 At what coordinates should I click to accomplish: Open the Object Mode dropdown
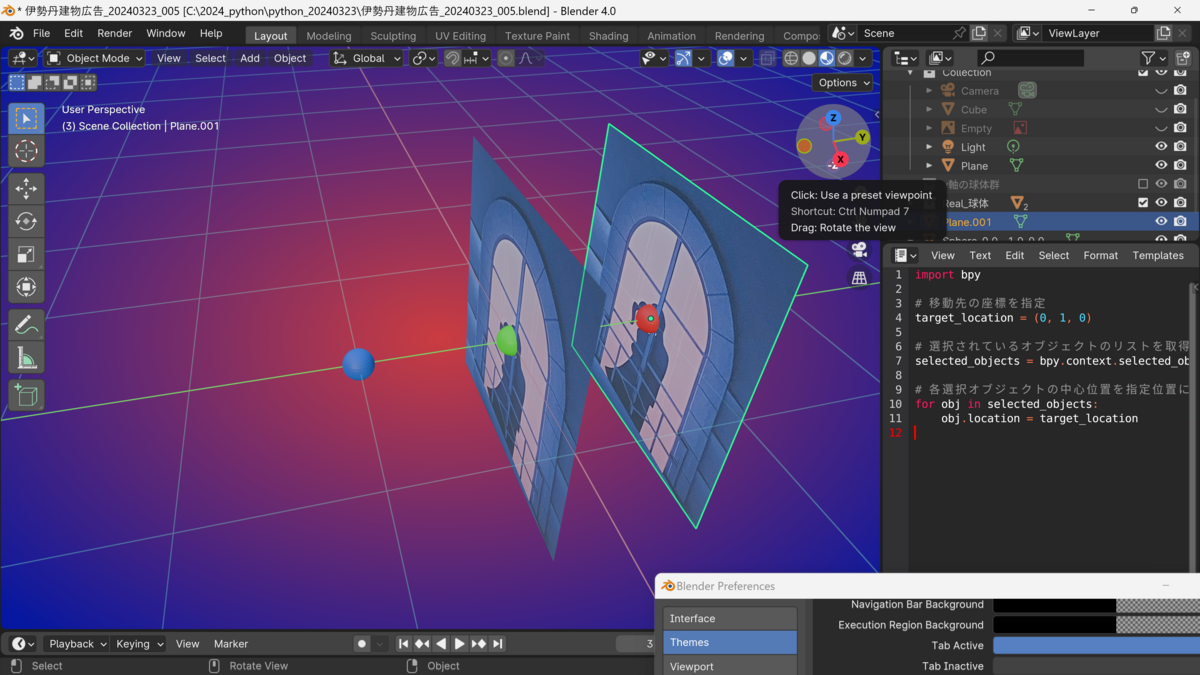coord(93,58)
